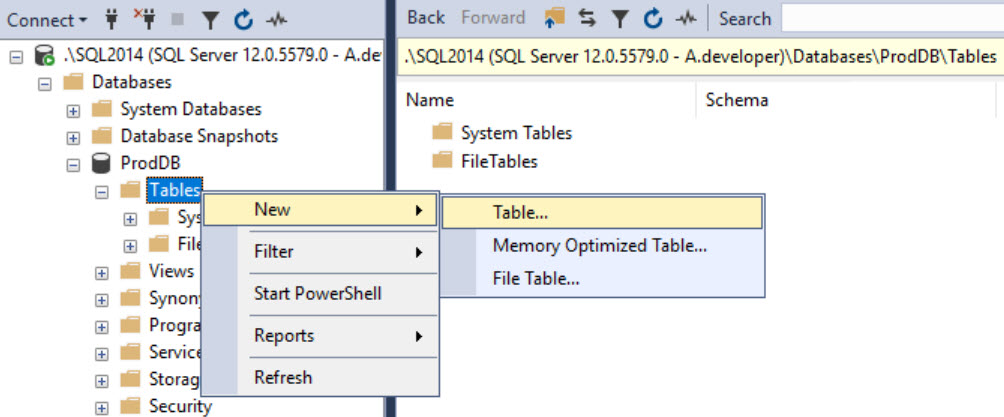Sort by the Name column header
This screenshot has height=417, width=1004.
430,100
